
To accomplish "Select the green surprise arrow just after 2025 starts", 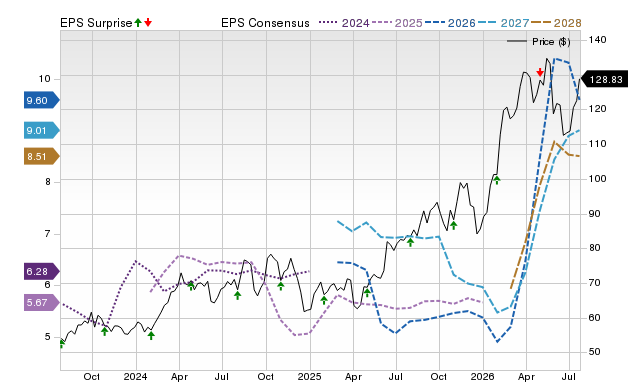I will pyautogui.click(x=324, y=300).
